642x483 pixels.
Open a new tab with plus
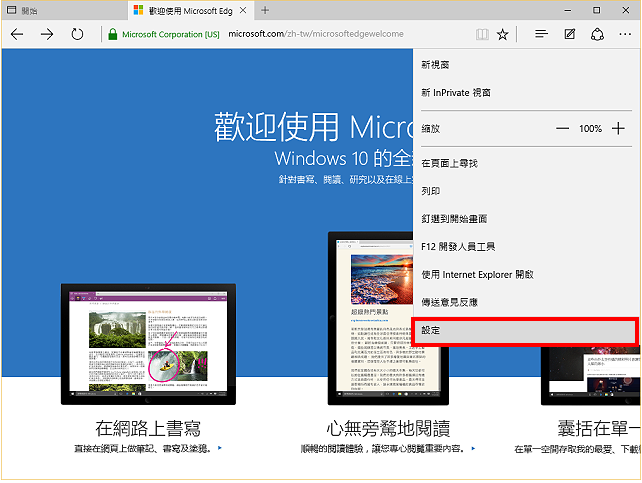tap(265, 10)
